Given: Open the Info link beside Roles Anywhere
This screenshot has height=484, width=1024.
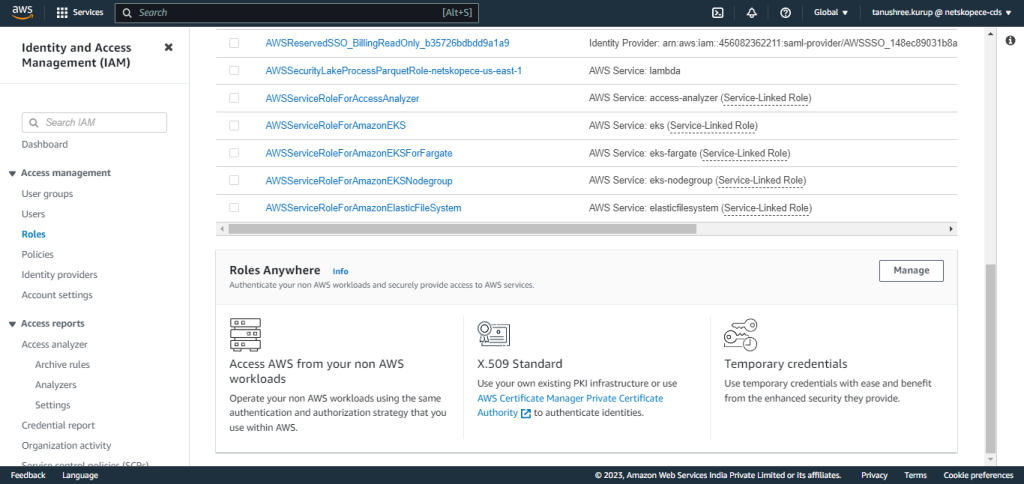Looking at the screenshot, I should (340, 271).
